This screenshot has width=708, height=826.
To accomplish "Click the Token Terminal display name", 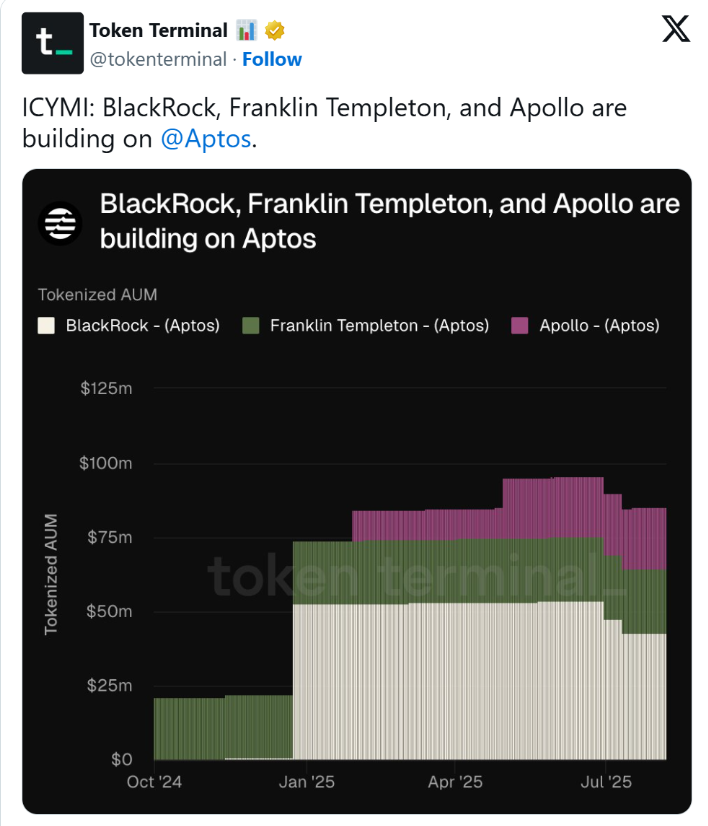I will (159, 31).
